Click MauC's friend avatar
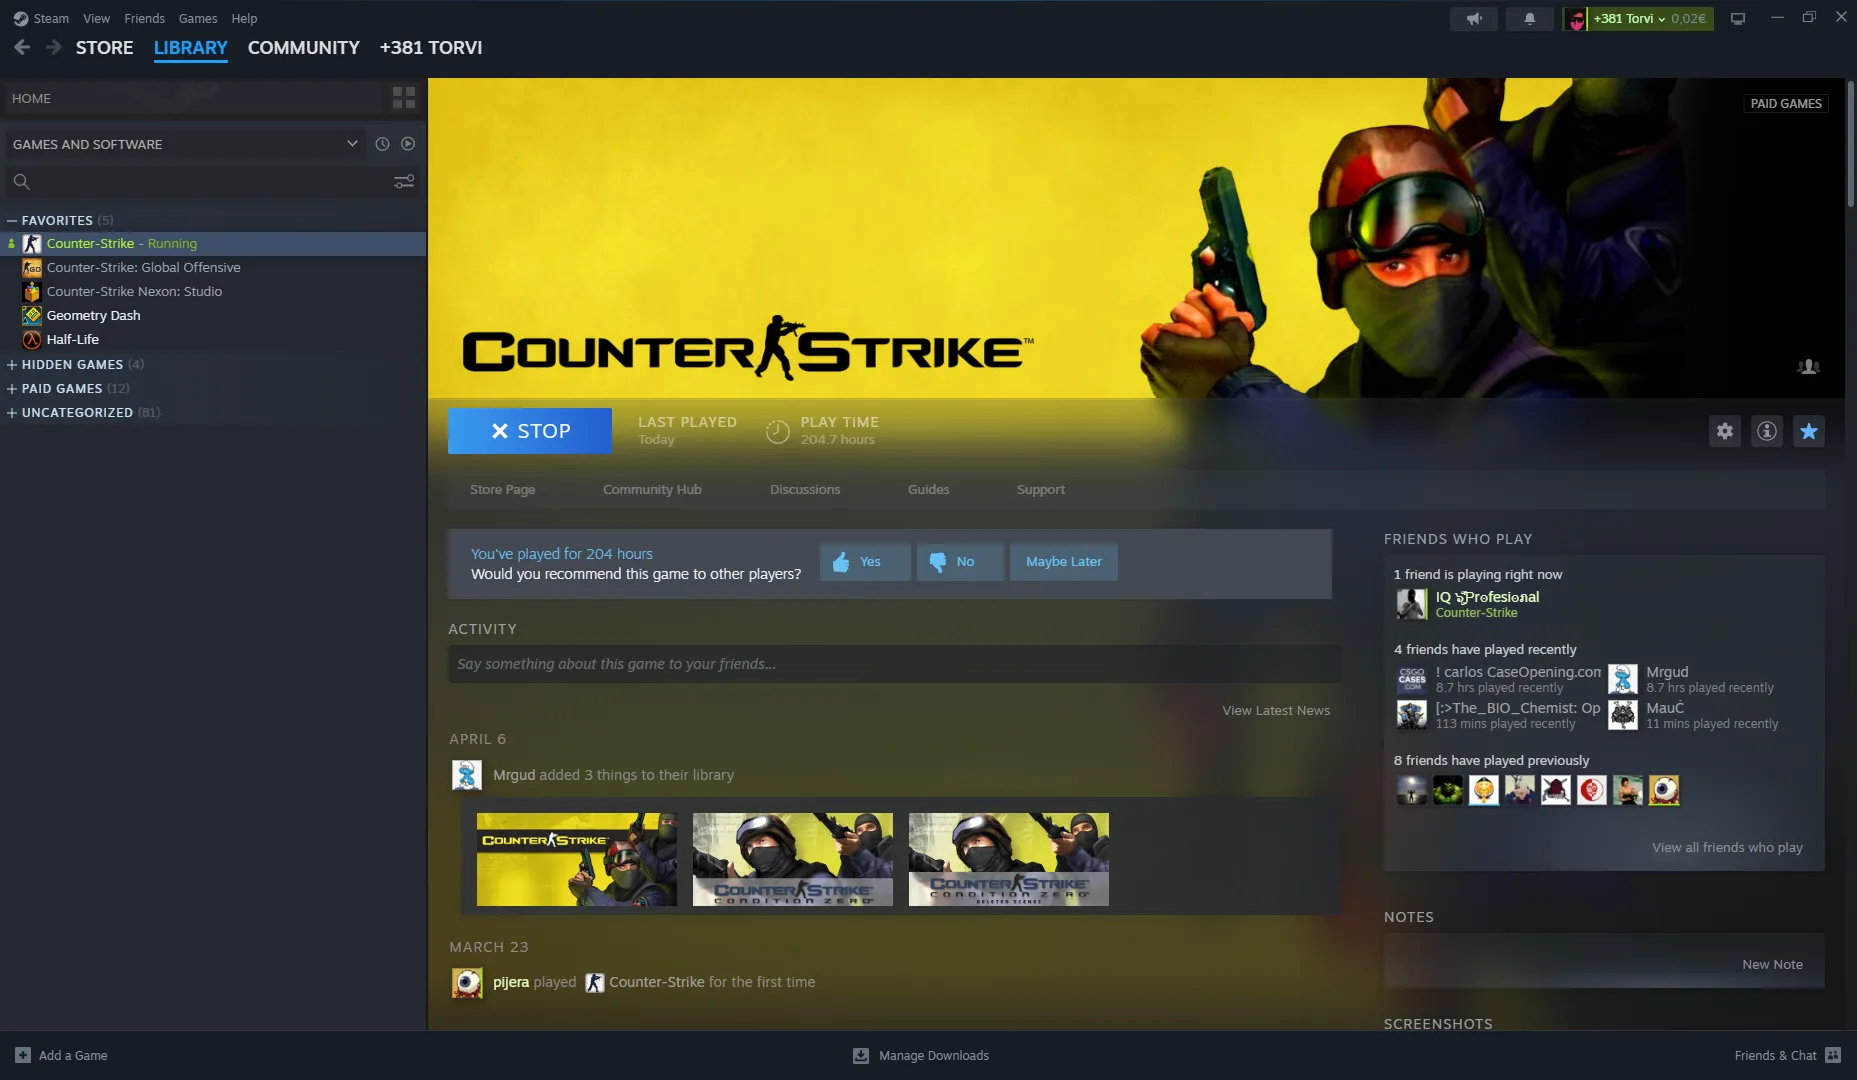This screenshot has width=1857, height=1080. click(x=1623, y=716)
